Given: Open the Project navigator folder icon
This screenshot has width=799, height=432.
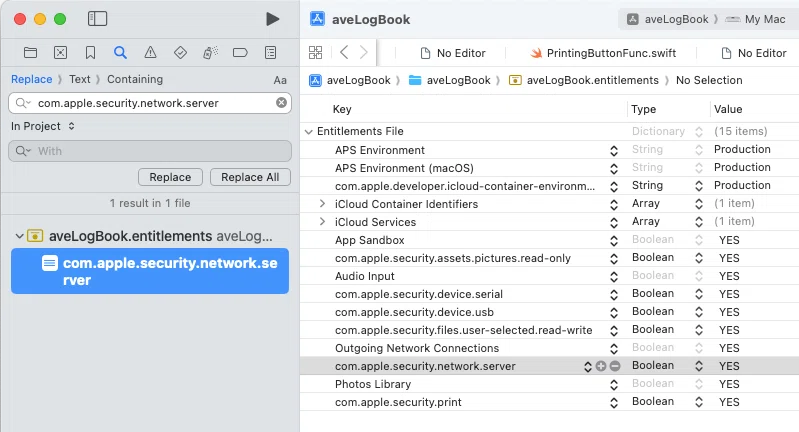Looking at the screenshot, I should point(31,52).
